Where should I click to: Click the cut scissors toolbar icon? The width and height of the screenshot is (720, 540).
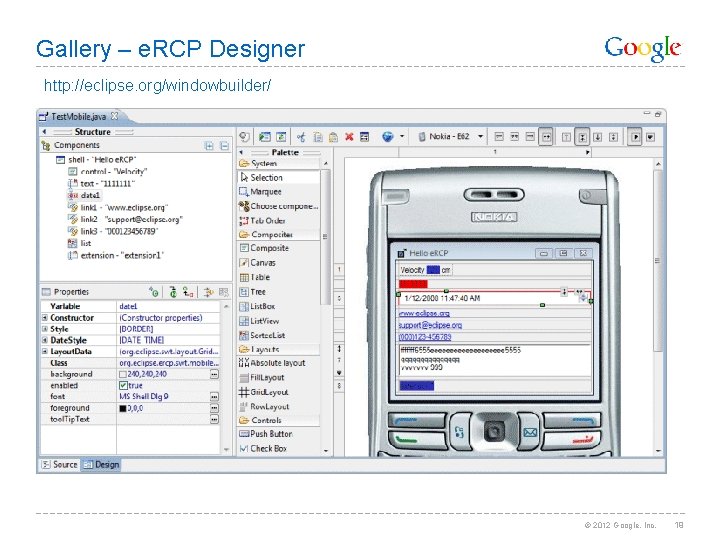tap(301, 137)
